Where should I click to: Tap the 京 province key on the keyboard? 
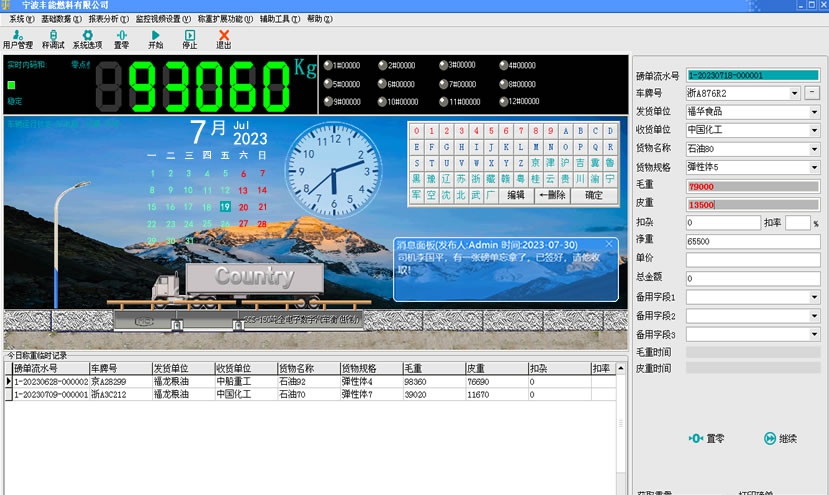point(536,163)
